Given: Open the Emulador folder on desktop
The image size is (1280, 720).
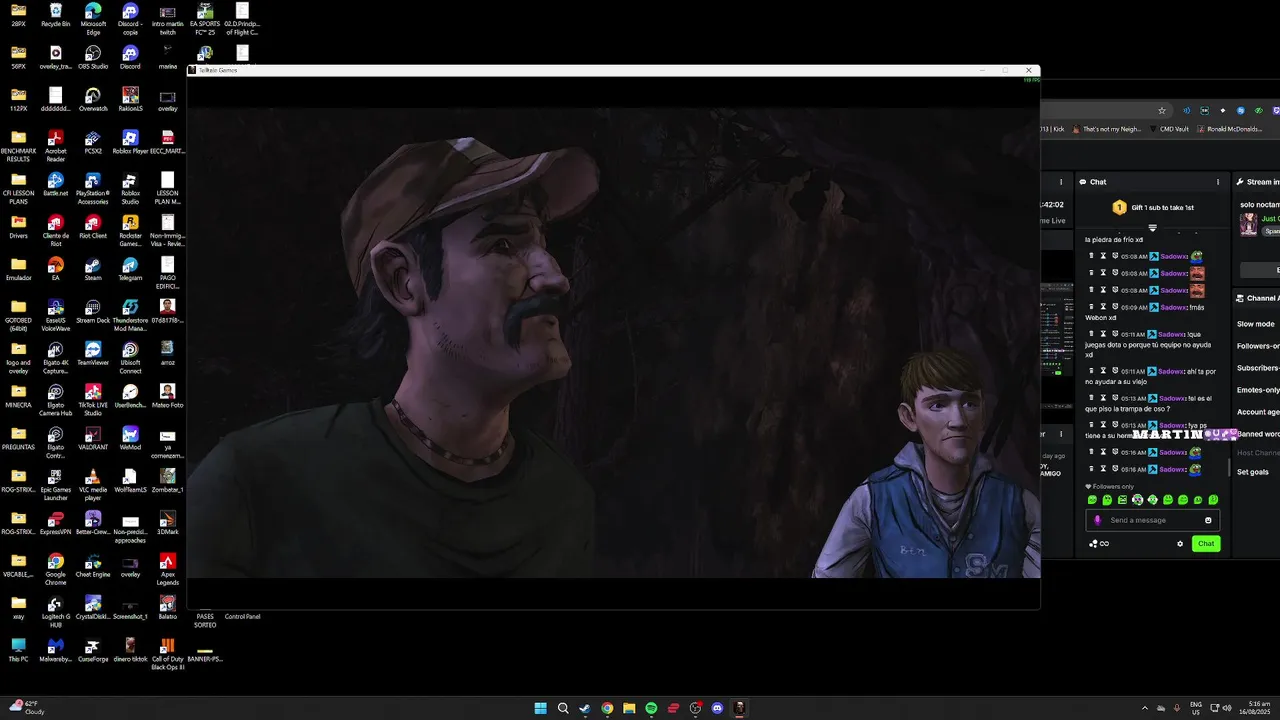Looking at the screenshot, I should point(18,268).
